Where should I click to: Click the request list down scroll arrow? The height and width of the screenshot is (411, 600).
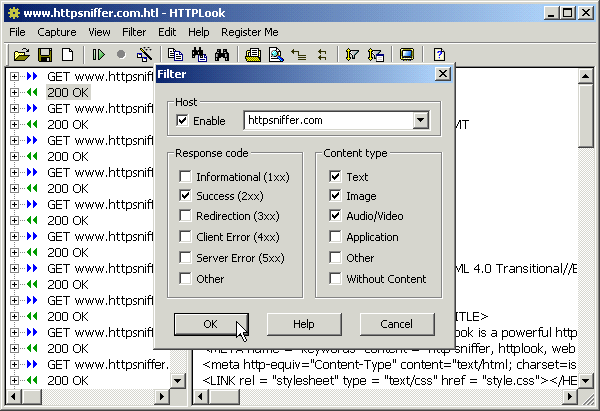point(177,380)
